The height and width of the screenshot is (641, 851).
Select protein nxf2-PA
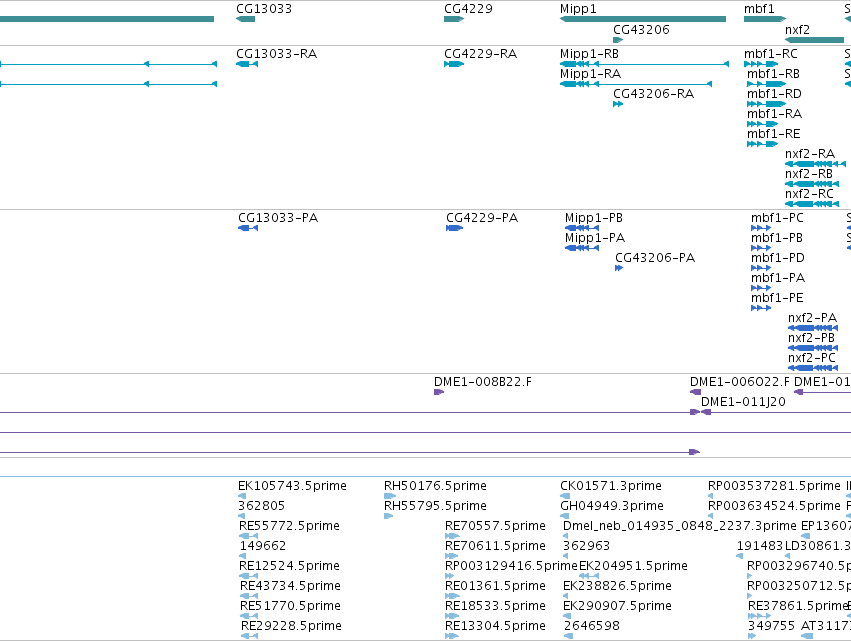[812, 318]
